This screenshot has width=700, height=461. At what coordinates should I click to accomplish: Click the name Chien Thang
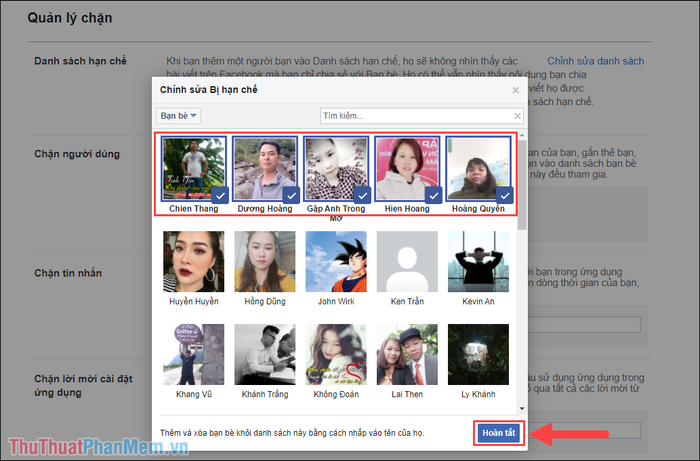[x=194, y=209]
